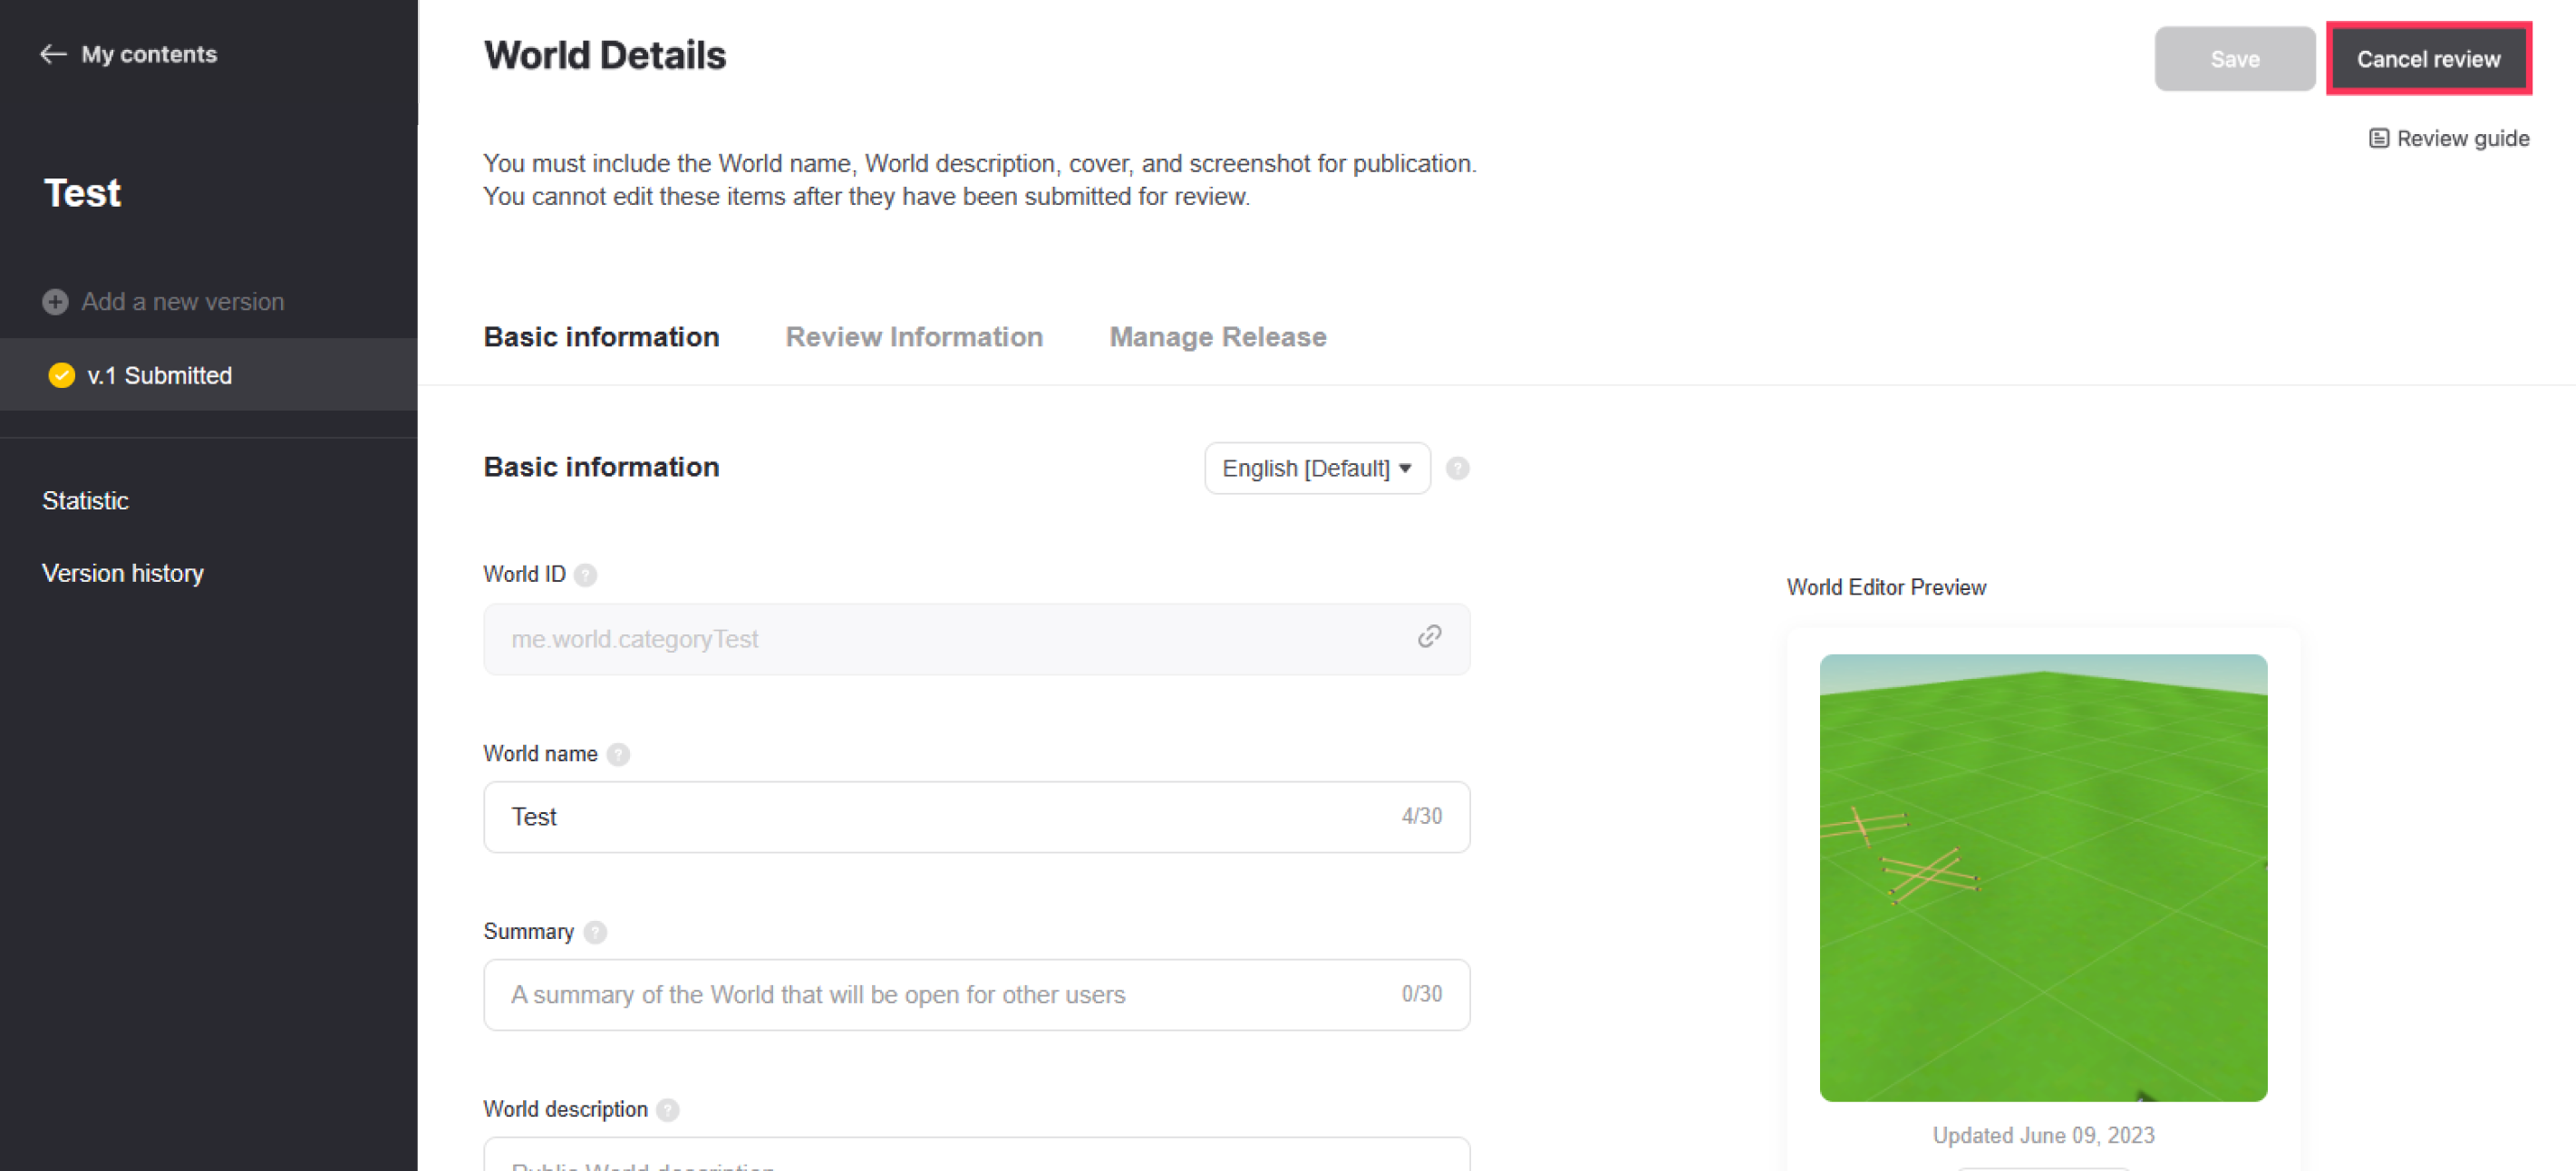Open the English [Default] language dropdown
Image resolution: width=2576 pixels, height=1171 pixels.
coord(1316,468)
